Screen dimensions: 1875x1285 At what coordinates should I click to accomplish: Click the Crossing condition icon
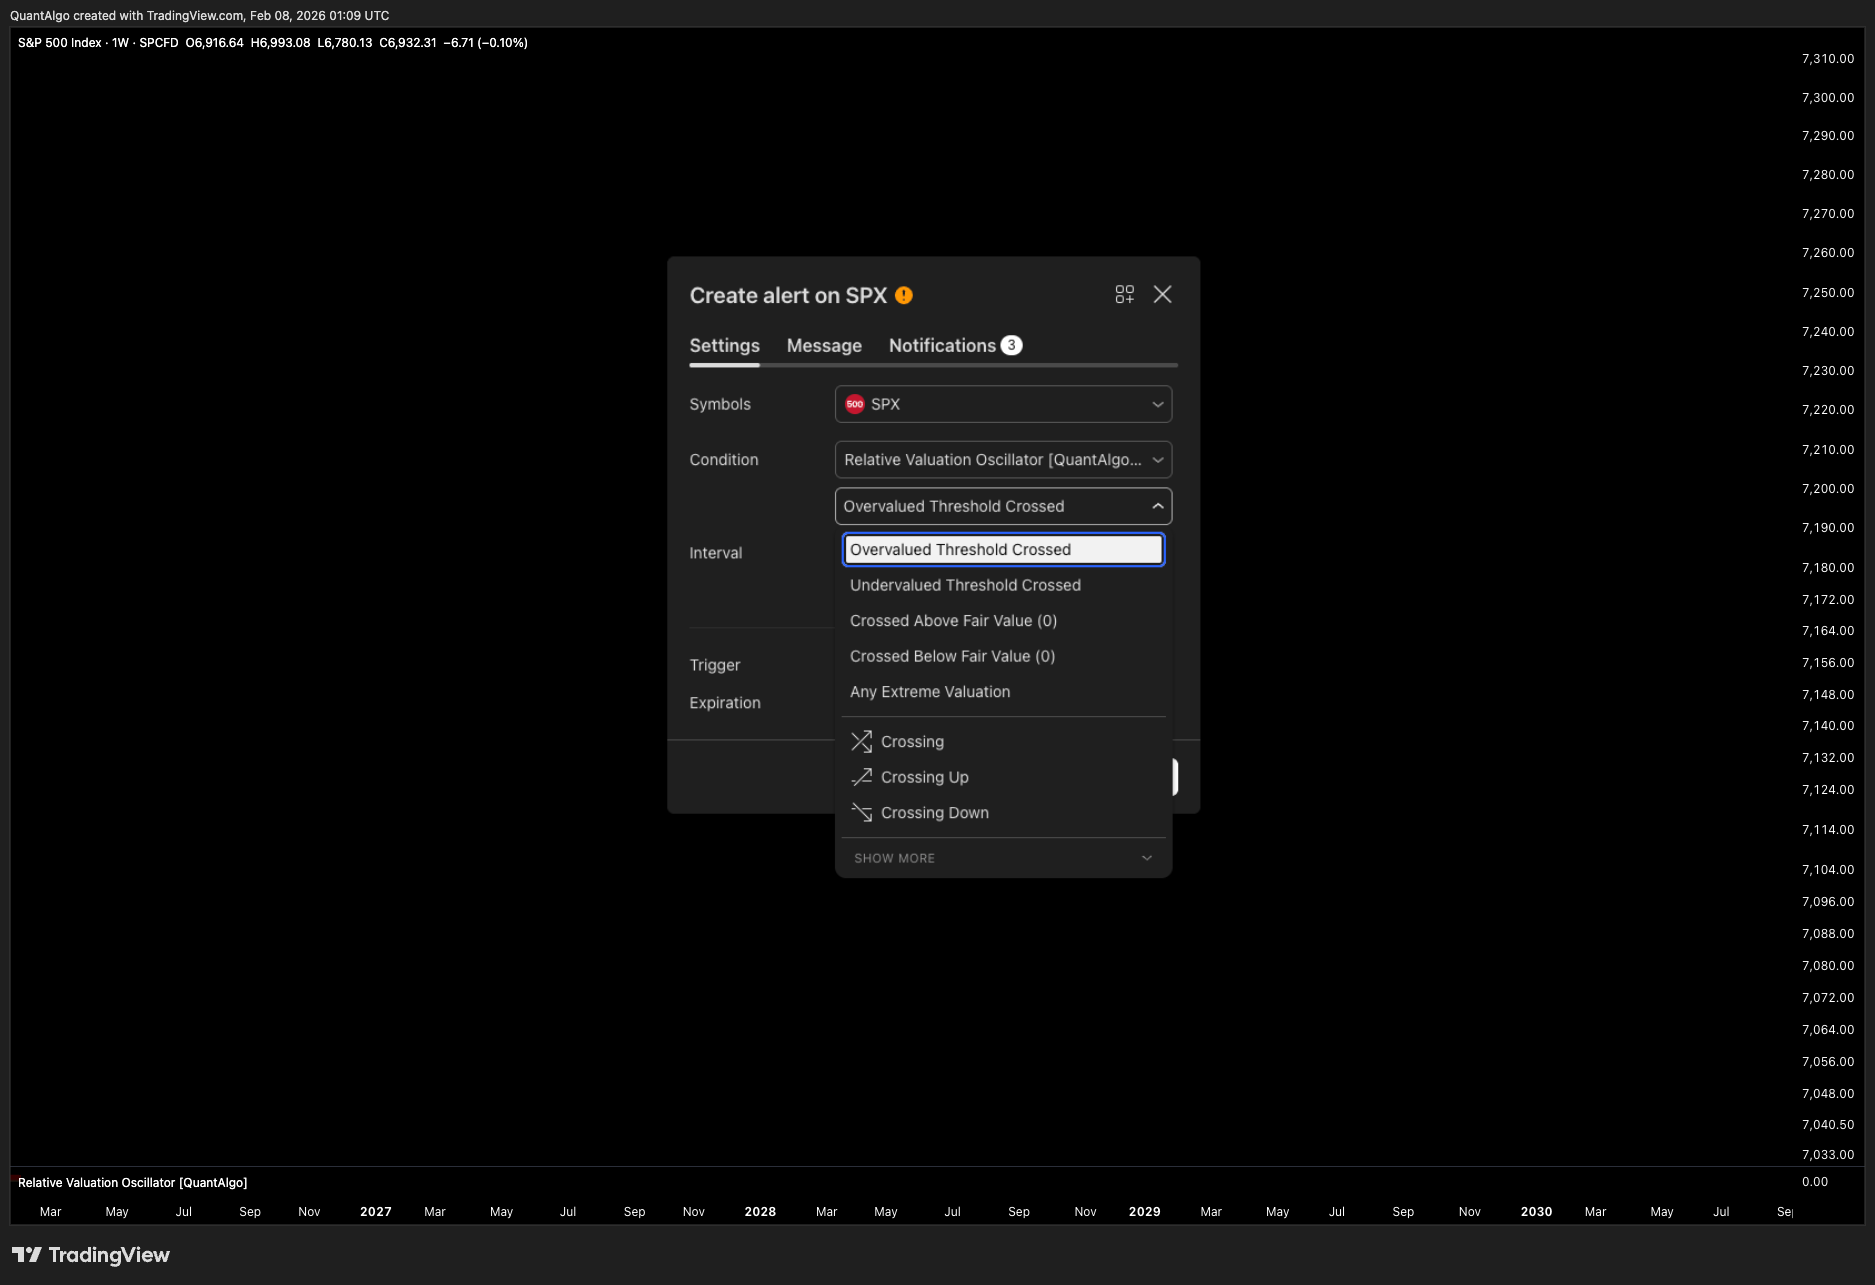(x=861, y=741)
